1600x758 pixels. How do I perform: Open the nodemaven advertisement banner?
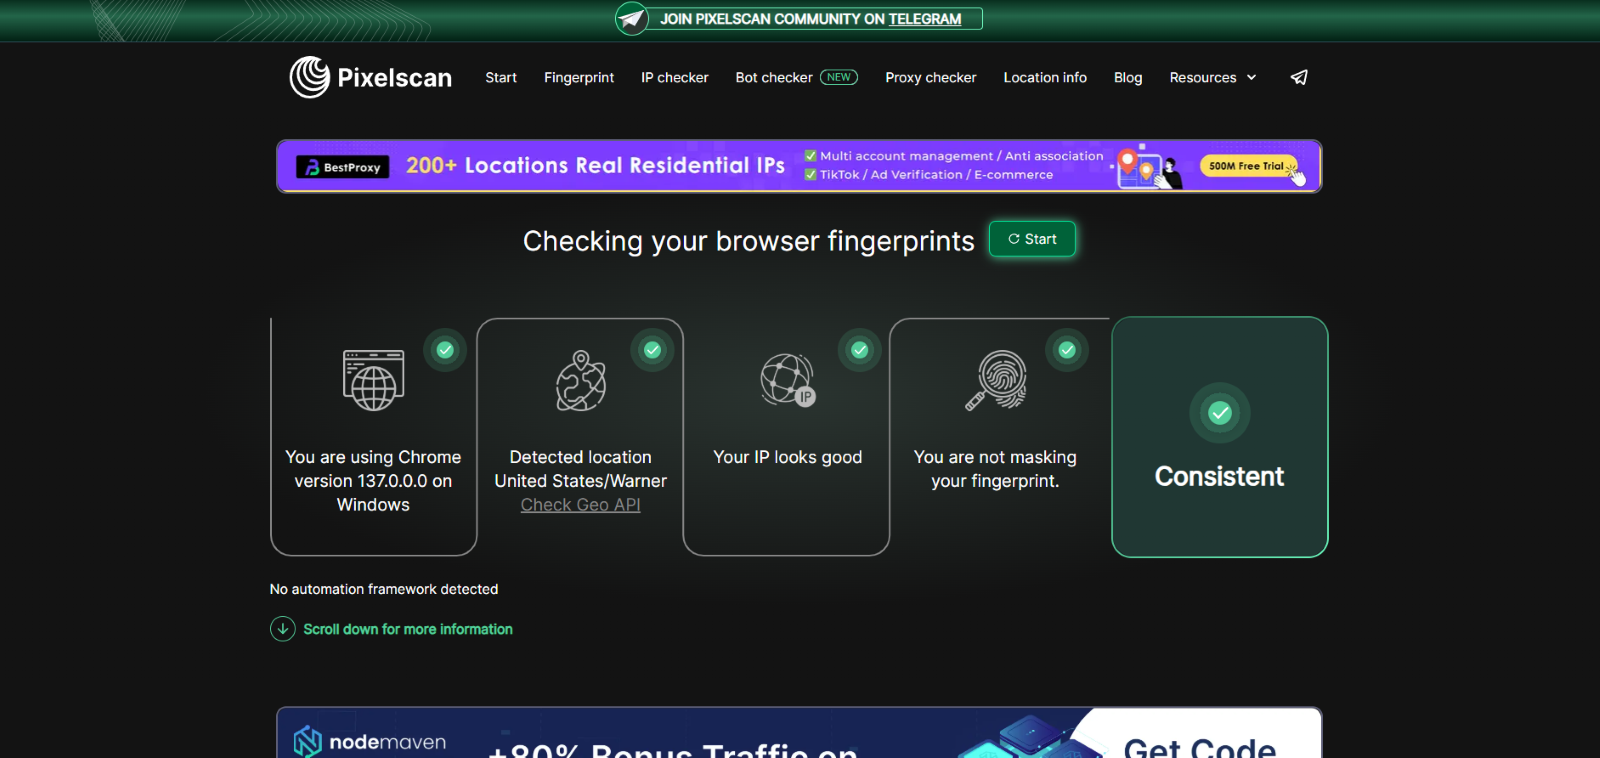pos(798,735)
